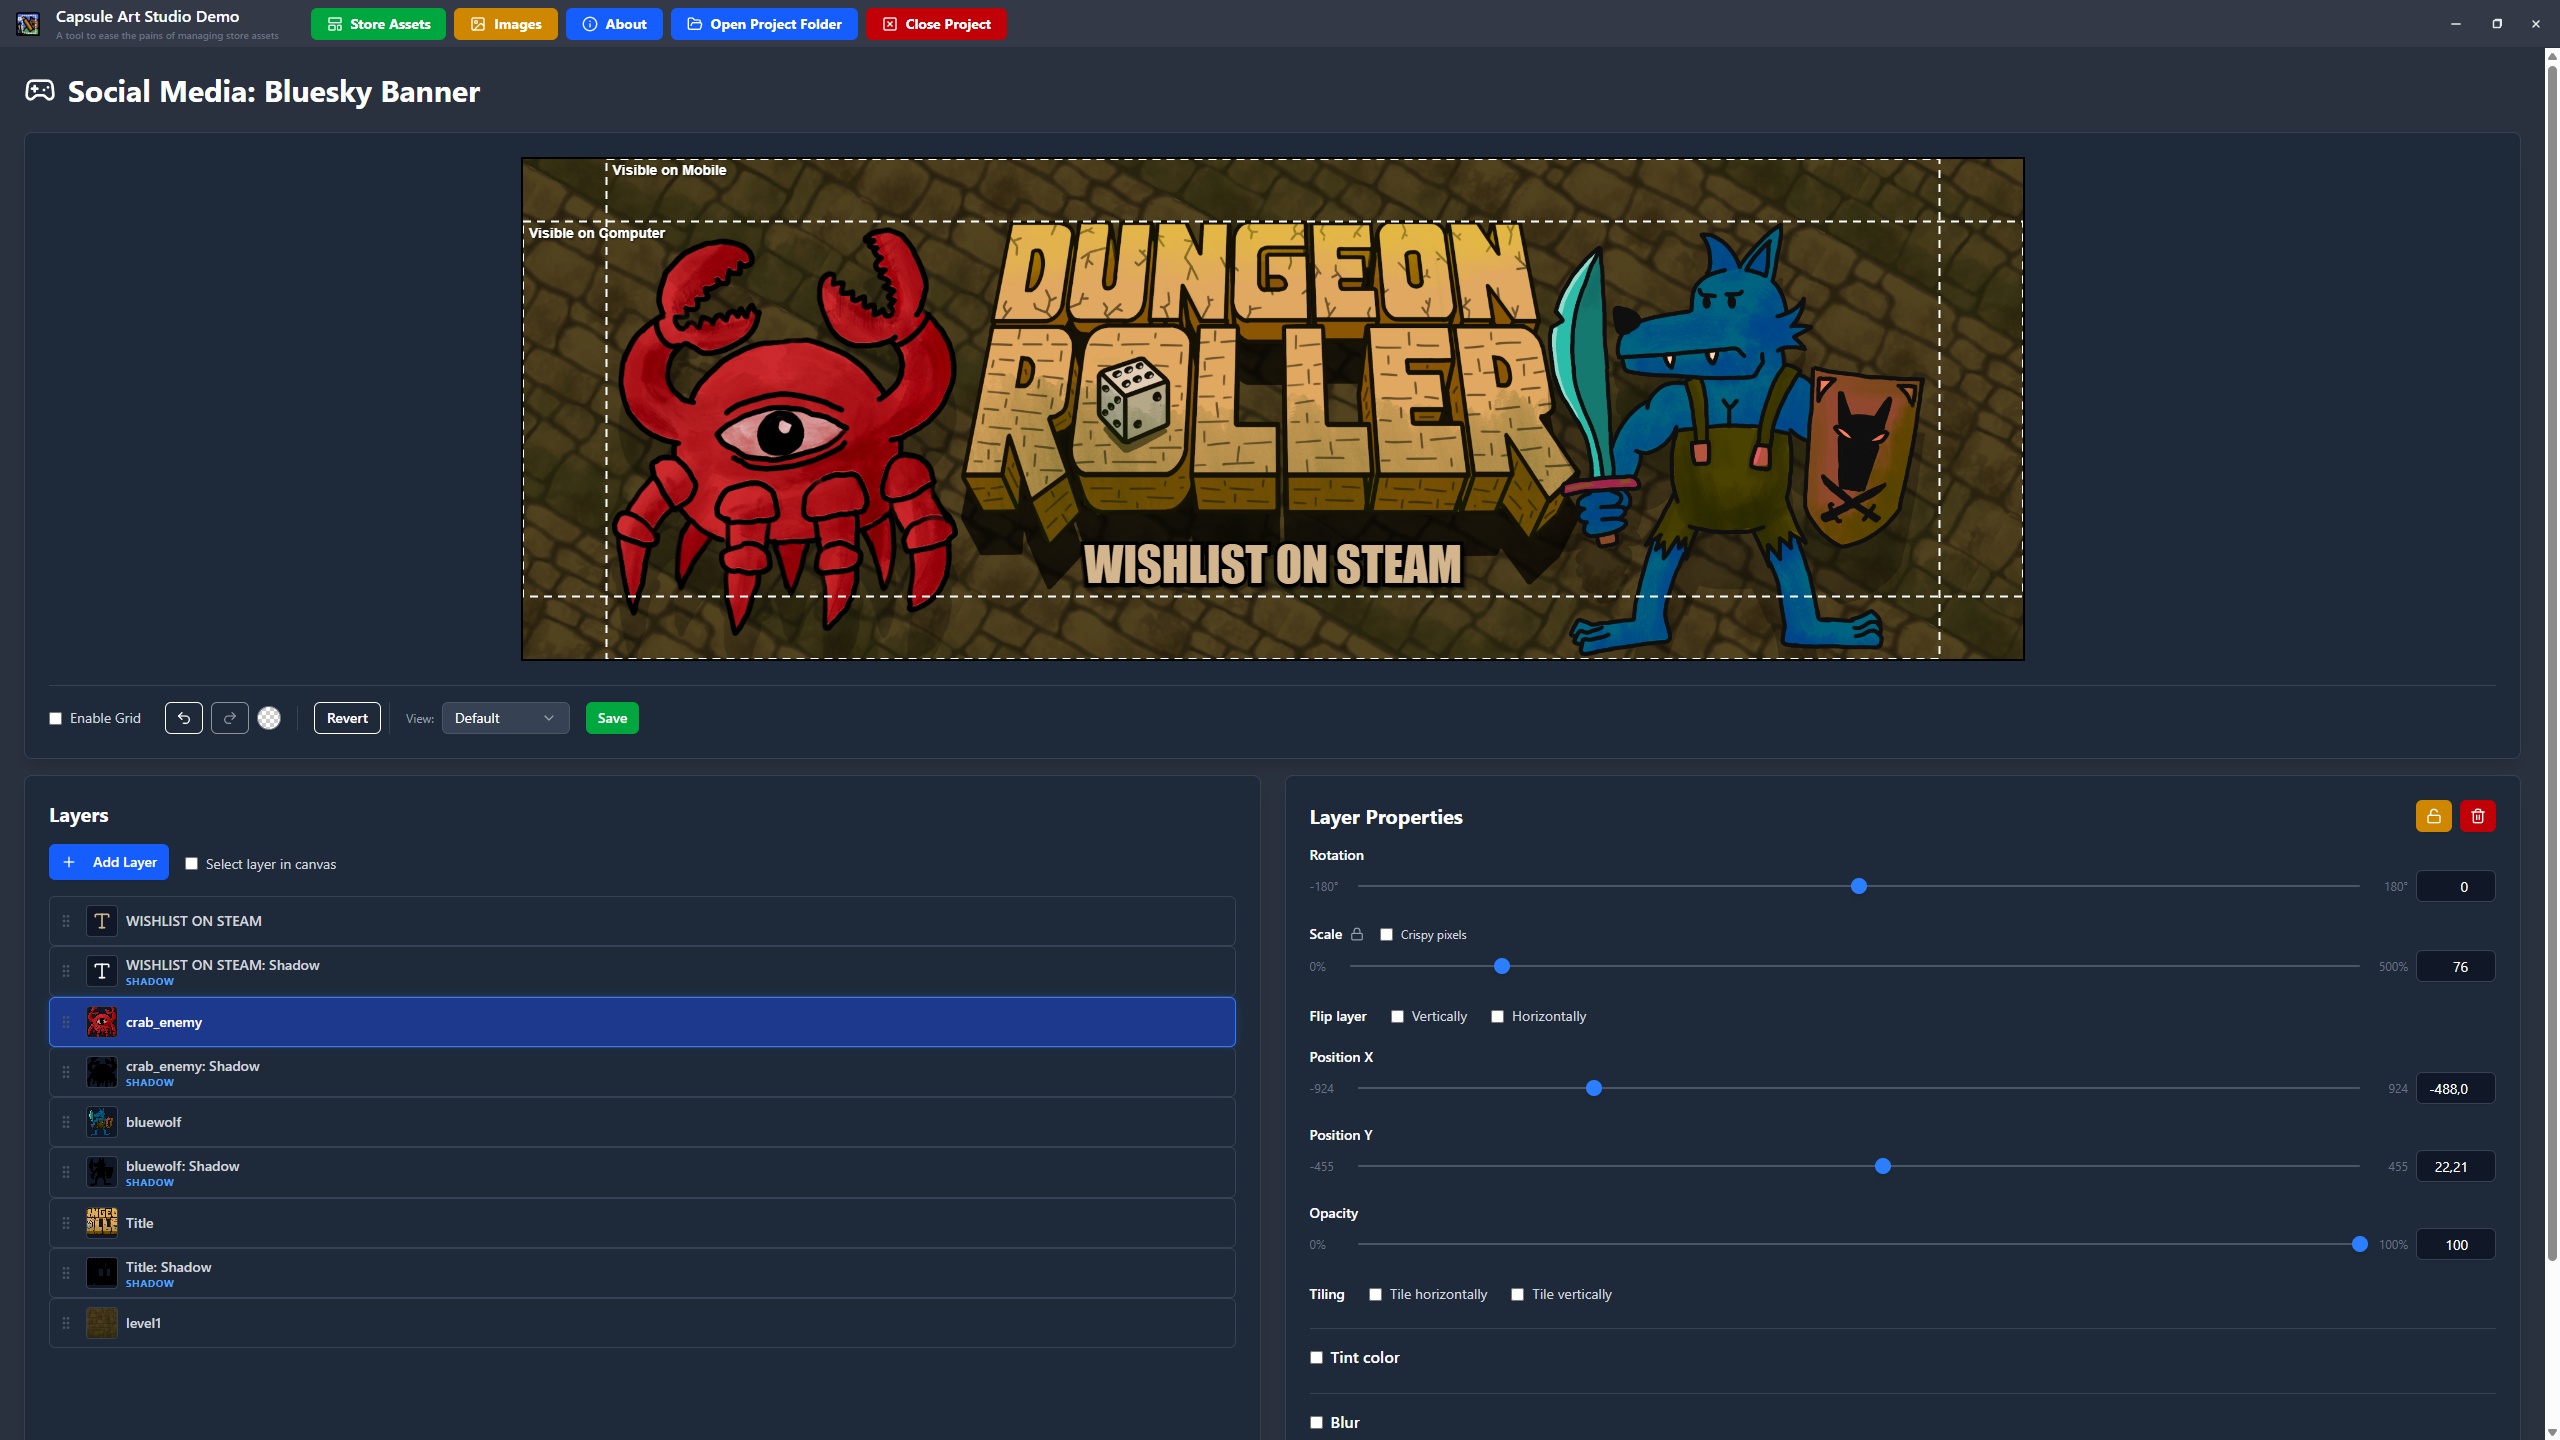The height and width of the screenshot is (1440, 2560).
Task: Click the red trash delete layer icon
Action: [x=2477, y=816]
